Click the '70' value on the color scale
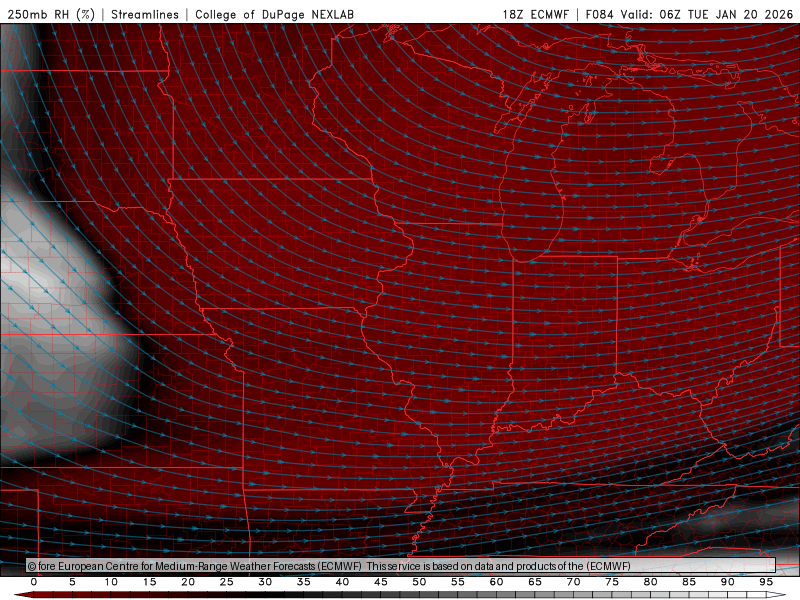Image resolution: width=800 pixels, height=600 pixels. [x=573, y=582]
